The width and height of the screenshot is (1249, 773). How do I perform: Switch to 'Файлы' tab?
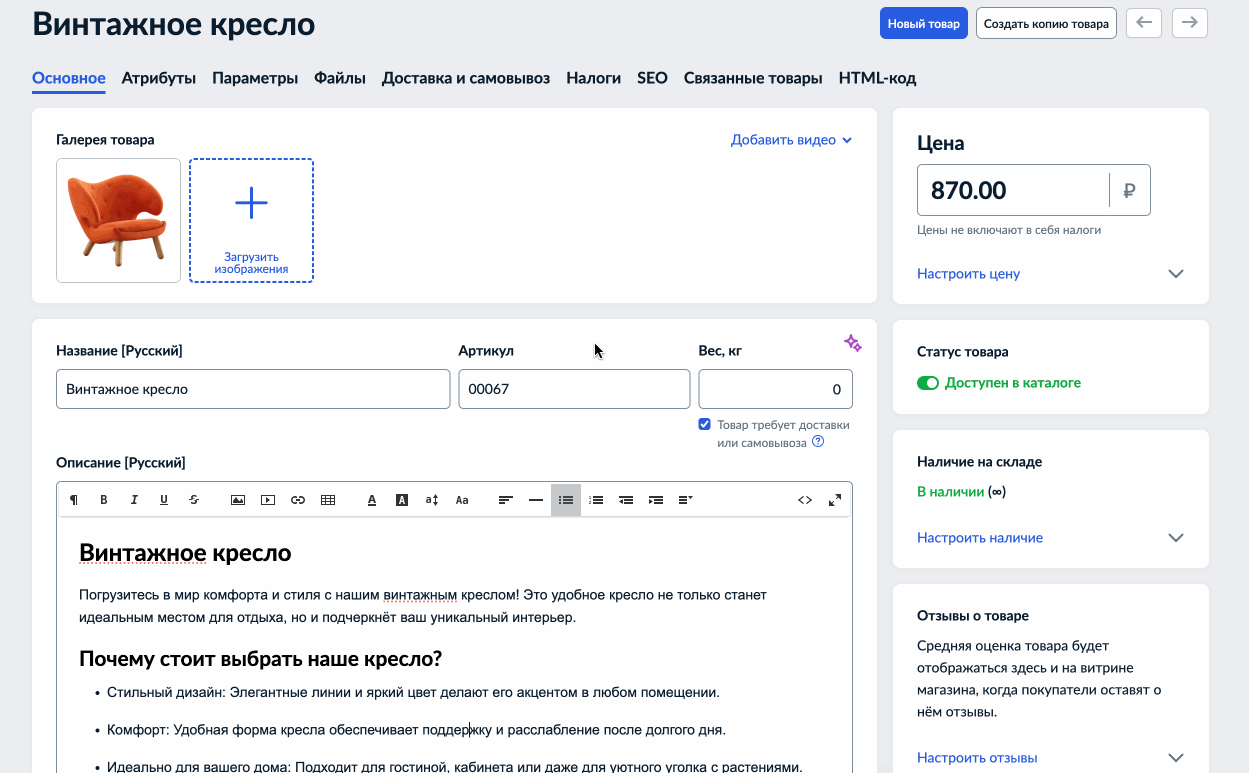tap(340, 78)
